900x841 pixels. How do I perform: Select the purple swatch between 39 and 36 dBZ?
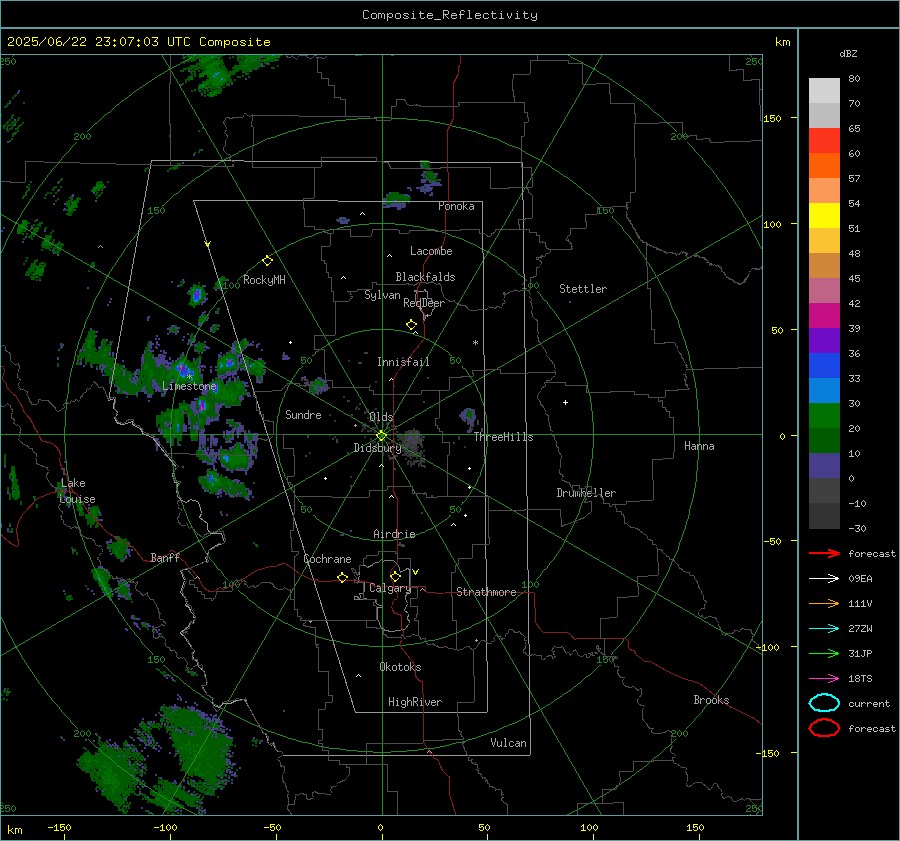click(x=824, y=341)
